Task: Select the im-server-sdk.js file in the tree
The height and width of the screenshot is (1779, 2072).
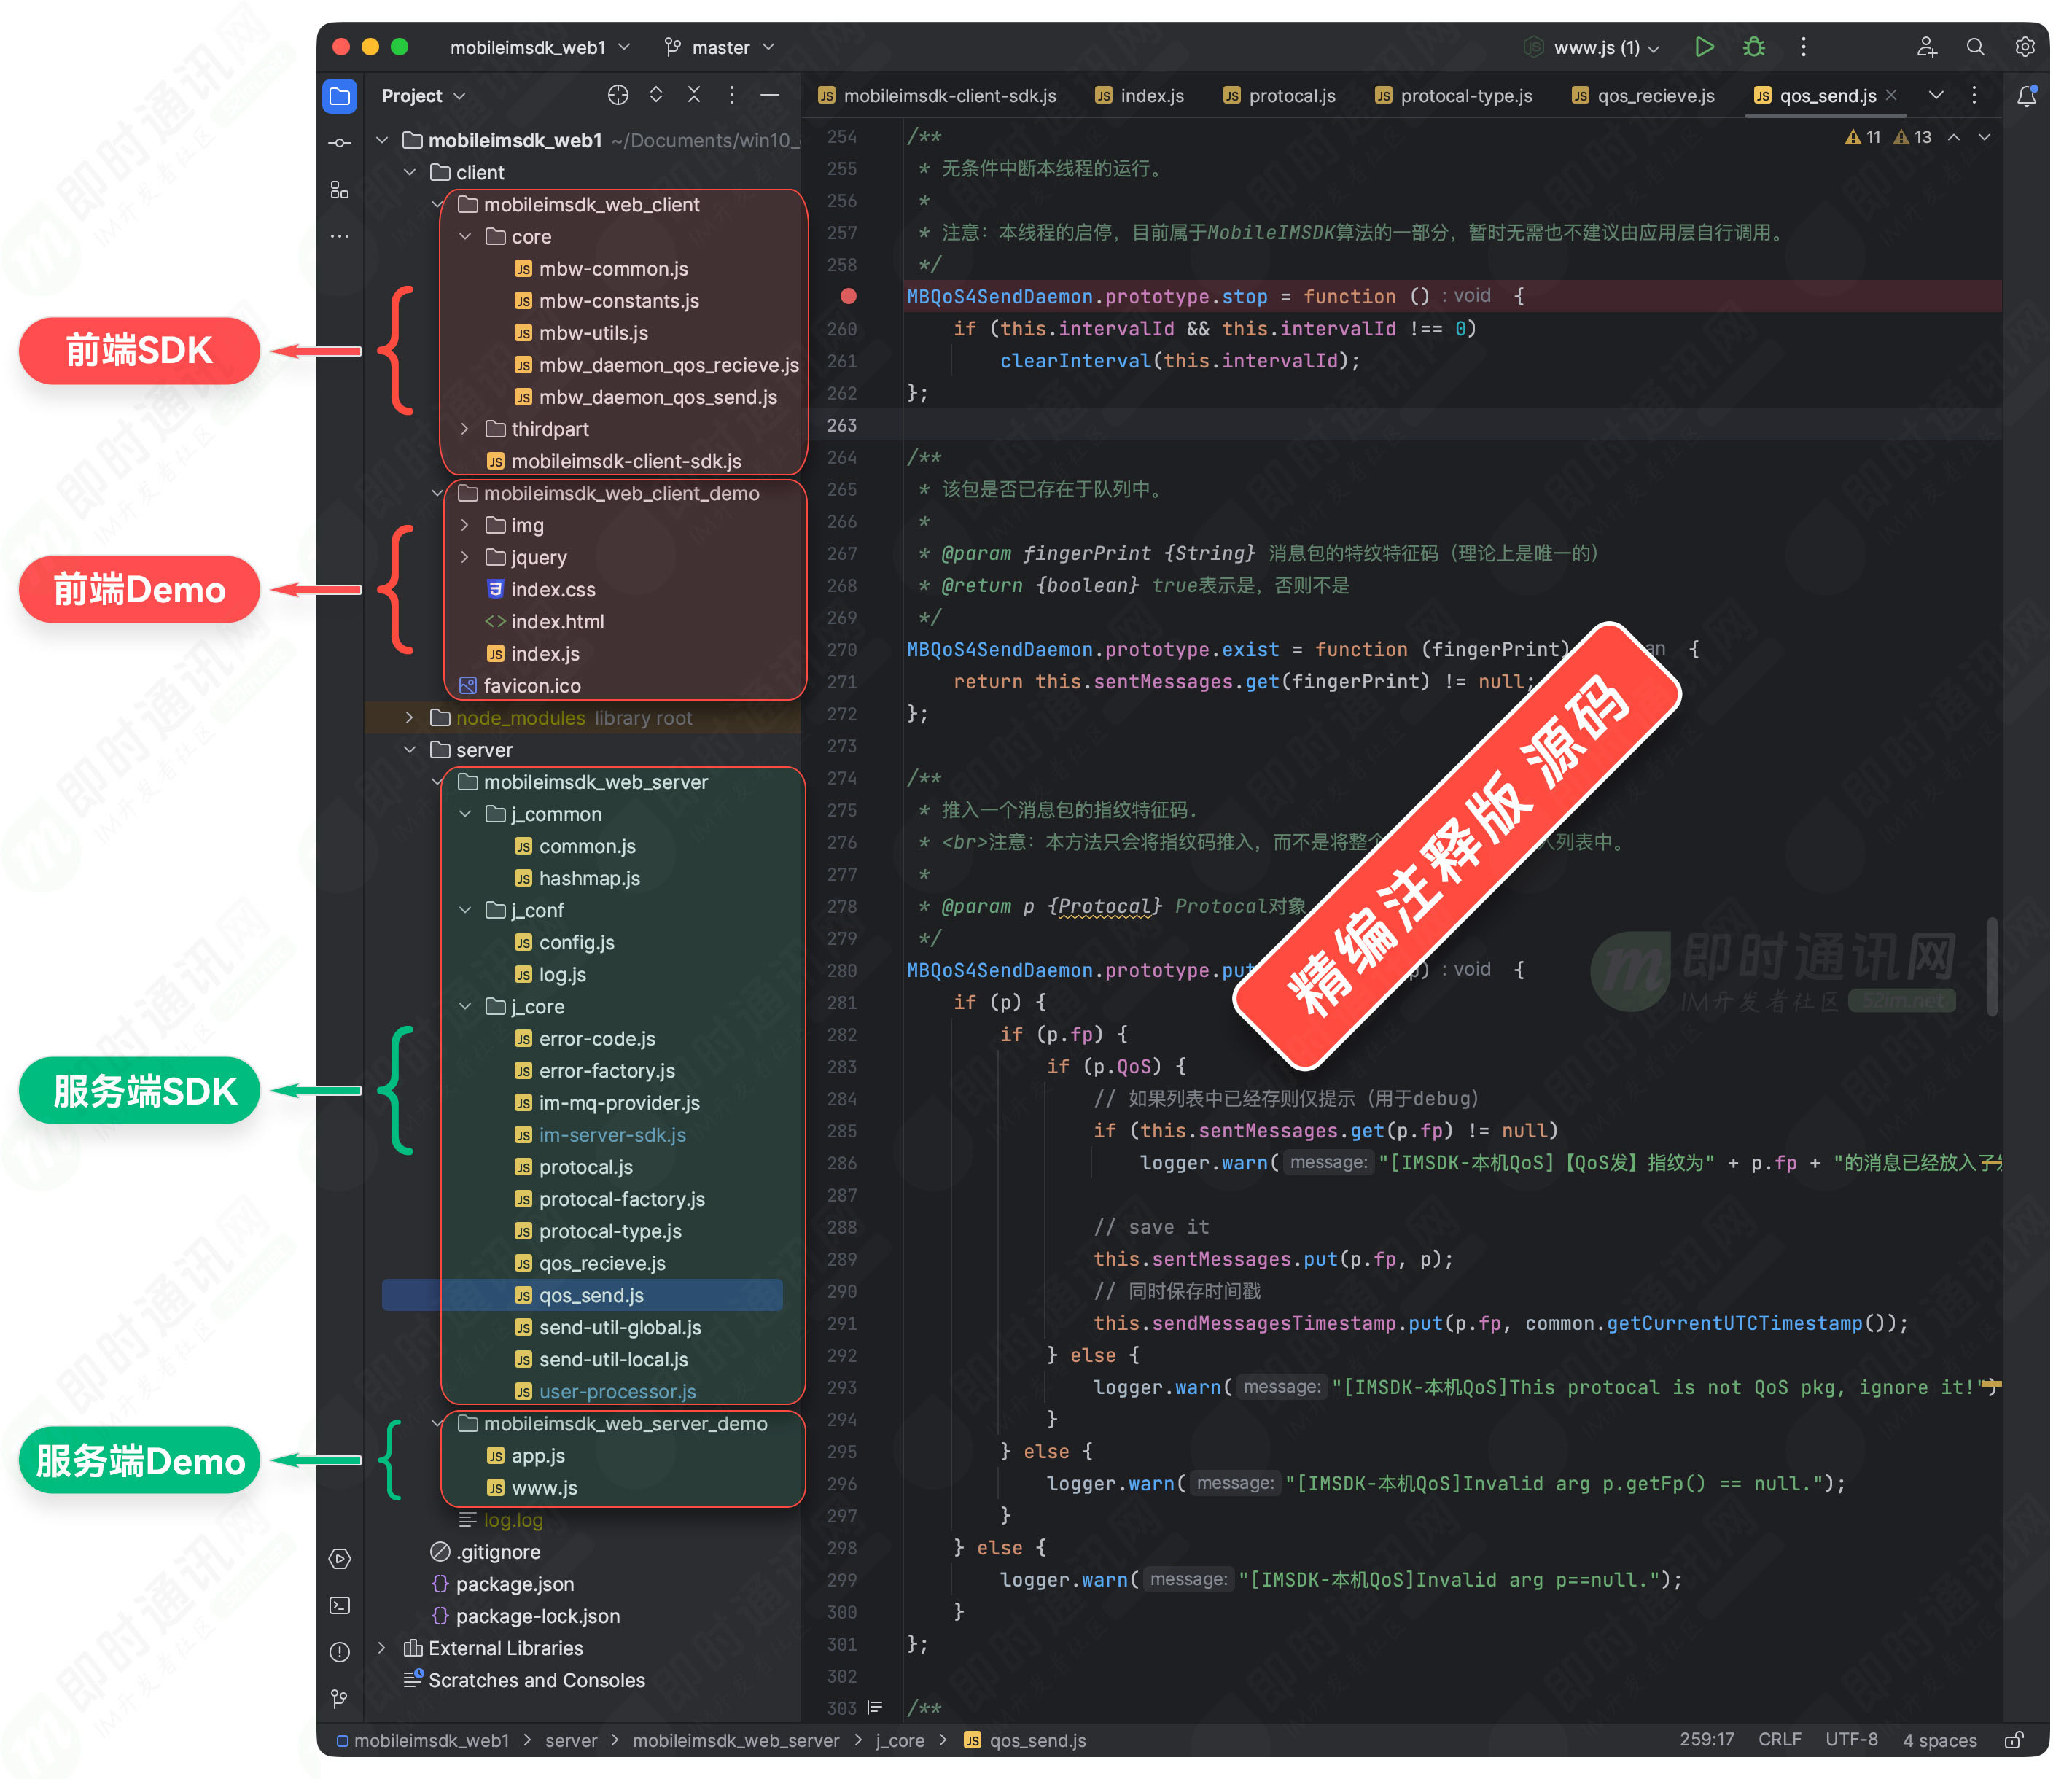Action: point(612,1135)
